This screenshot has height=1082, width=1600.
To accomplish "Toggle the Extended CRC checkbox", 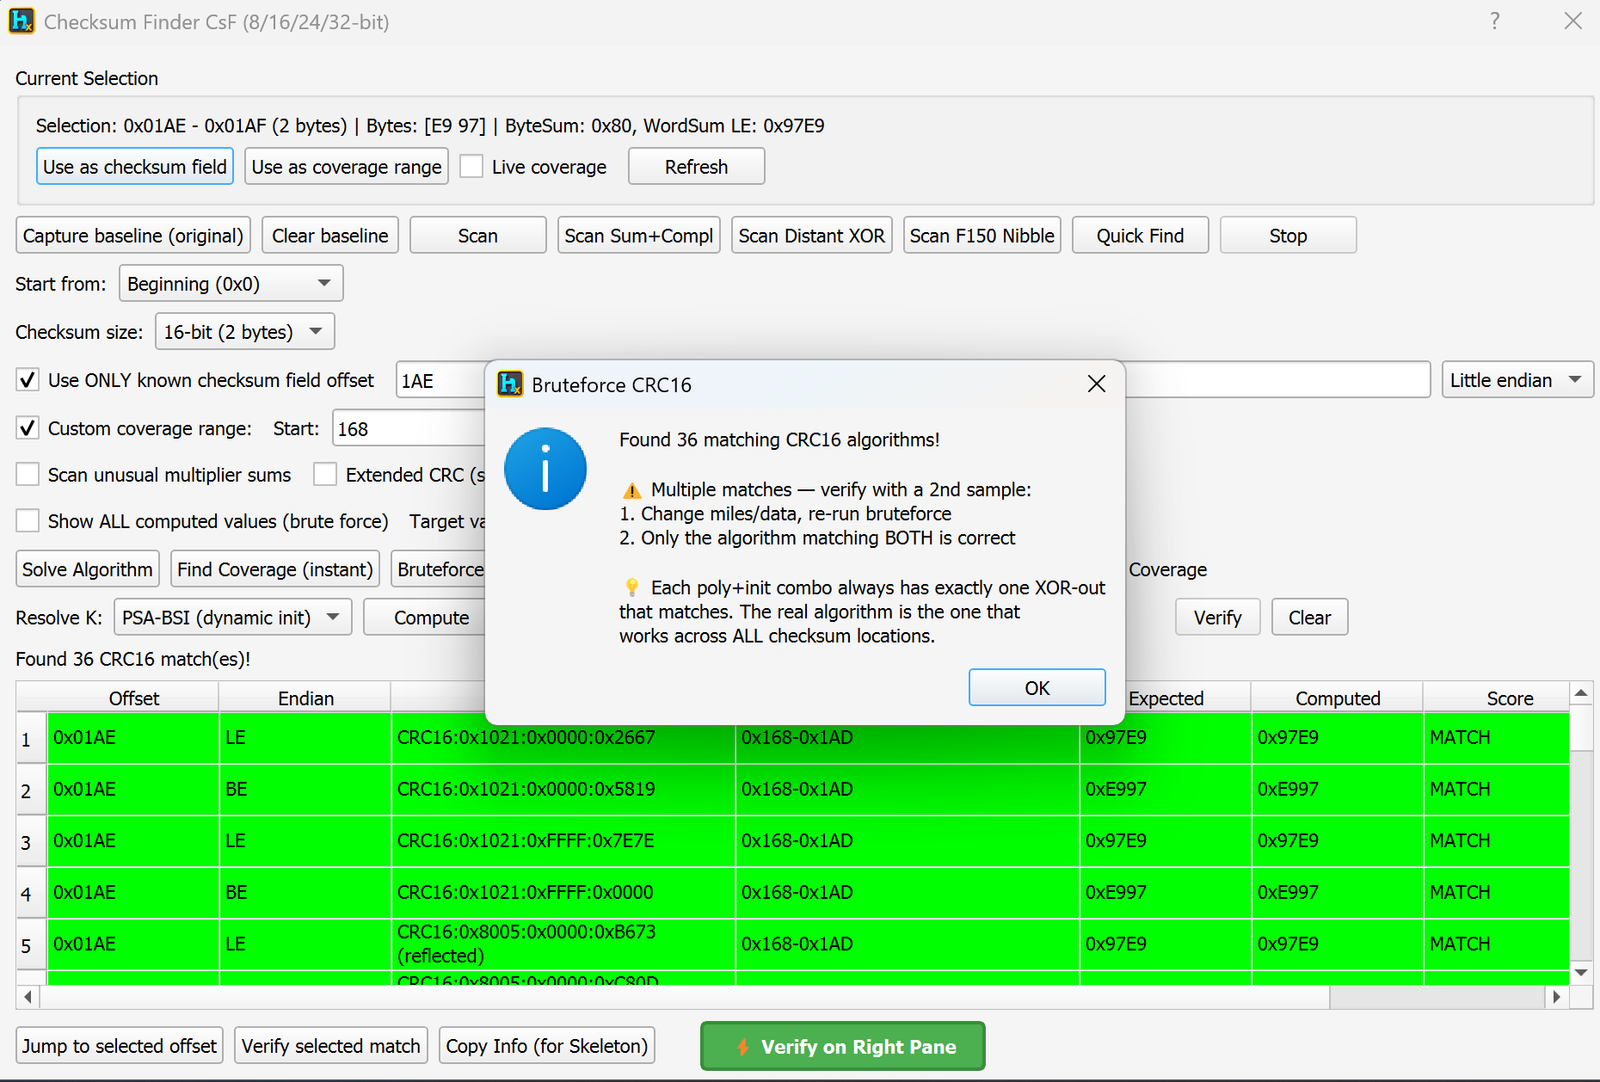I will pos(325,474).
